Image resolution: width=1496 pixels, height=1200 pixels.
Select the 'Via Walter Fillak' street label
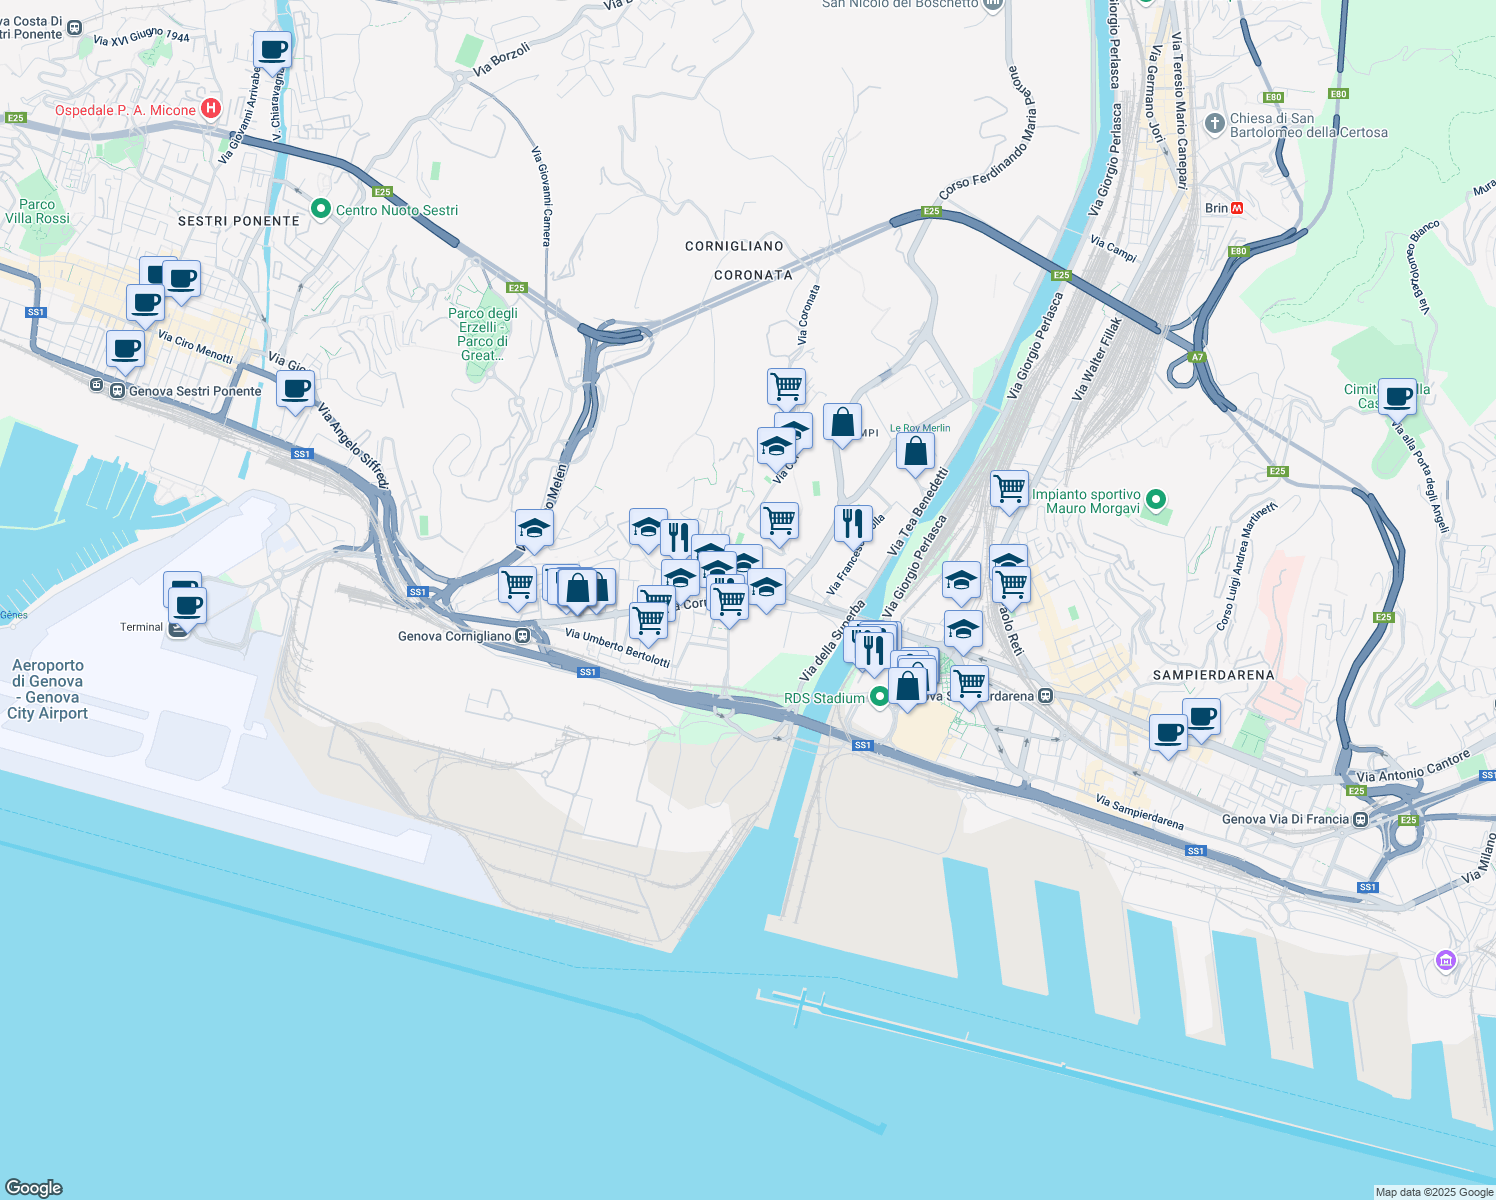[1097, 359]
